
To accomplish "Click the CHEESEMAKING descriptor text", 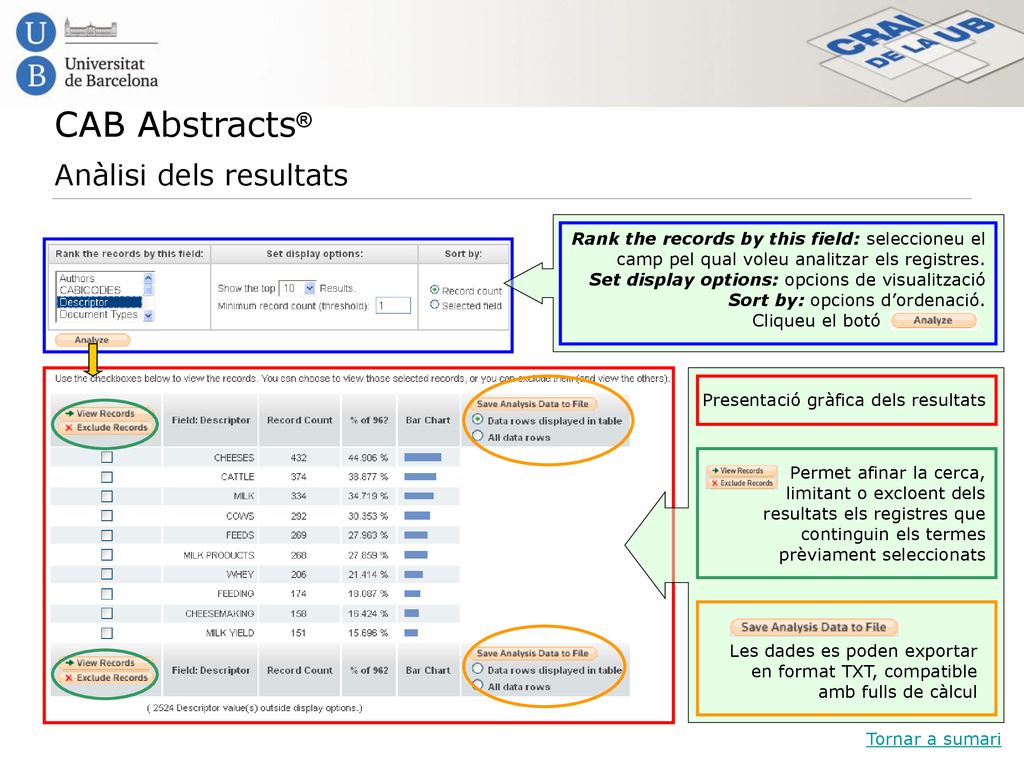I will pos(219,614).
